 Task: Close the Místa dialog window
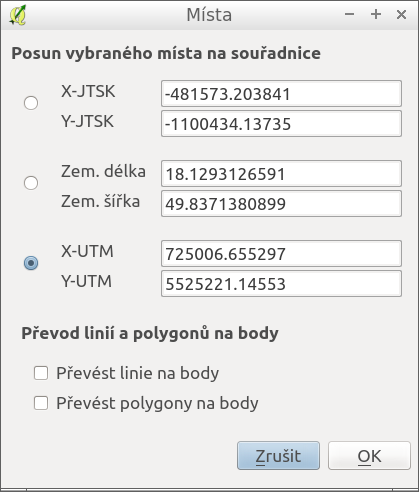pyautogui.click(x=401, y=14)
